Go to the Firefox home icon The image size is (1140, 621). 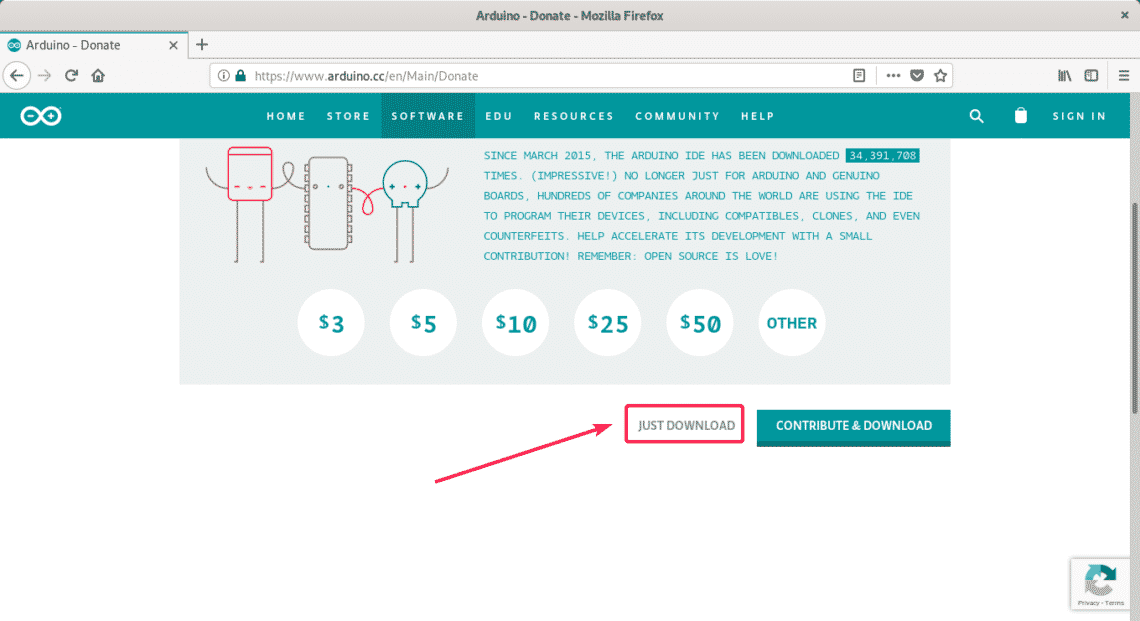tap(98, 75)
